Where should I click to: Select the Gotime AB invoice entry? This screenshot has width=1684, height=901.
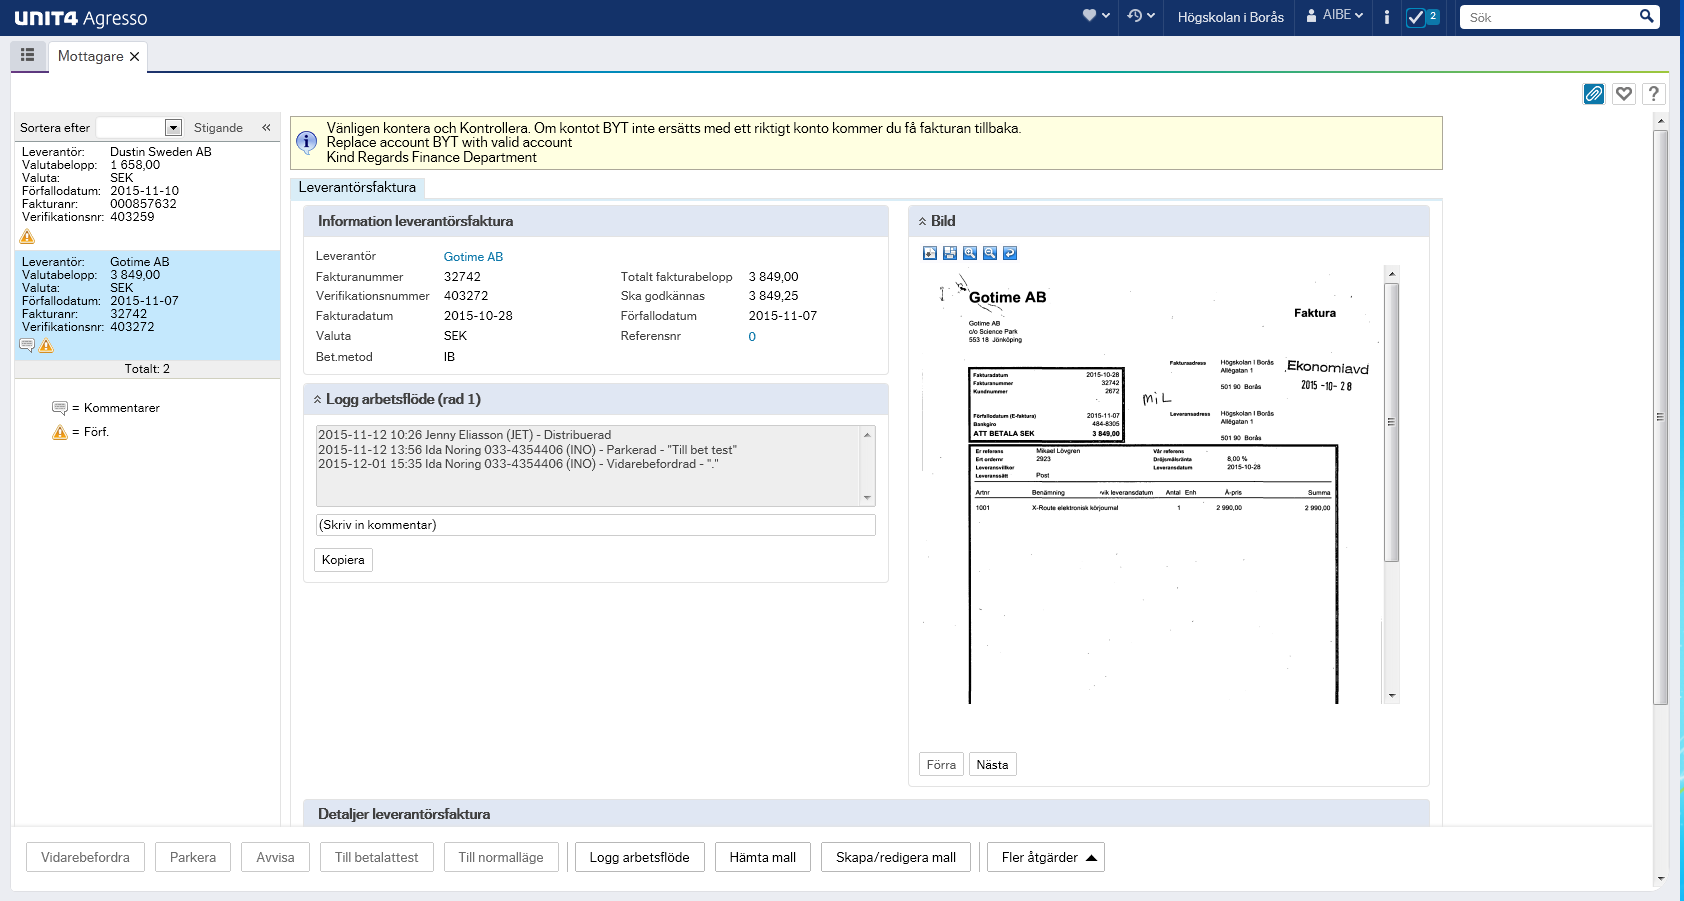coord(147,305)
